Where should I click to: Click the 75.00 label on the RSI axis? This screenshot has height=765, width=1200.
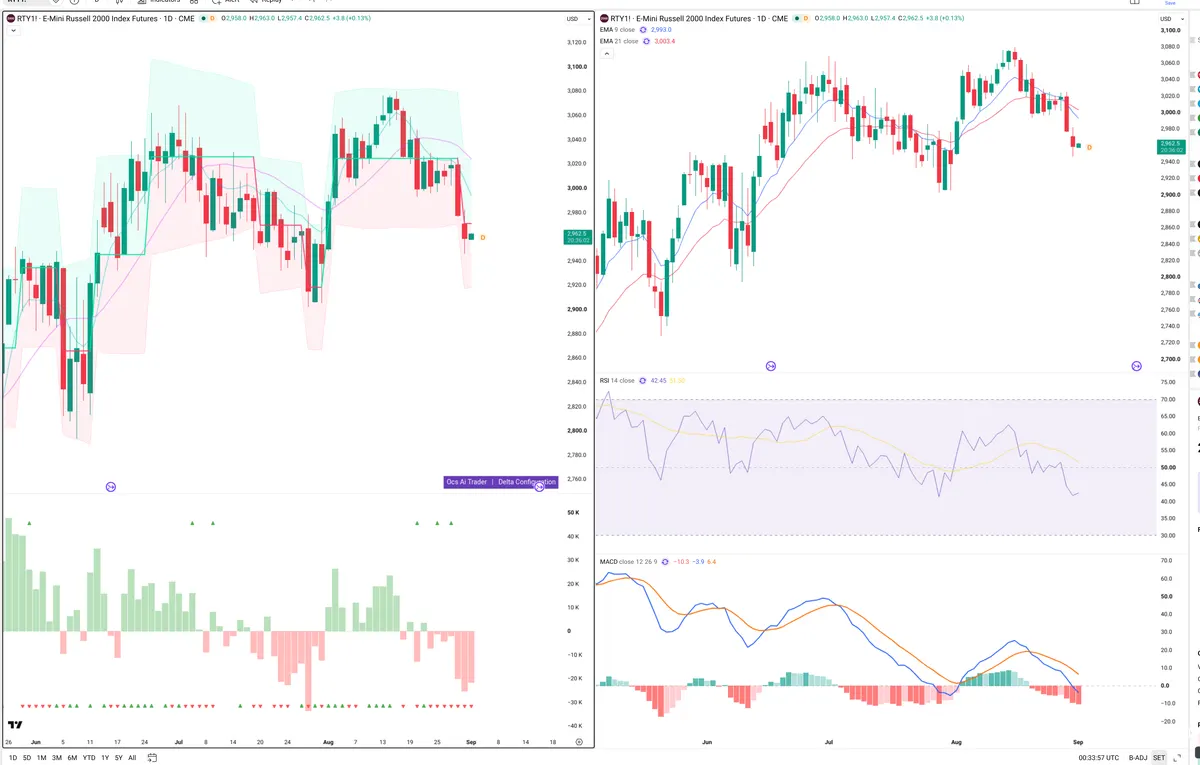(1166, 382)
